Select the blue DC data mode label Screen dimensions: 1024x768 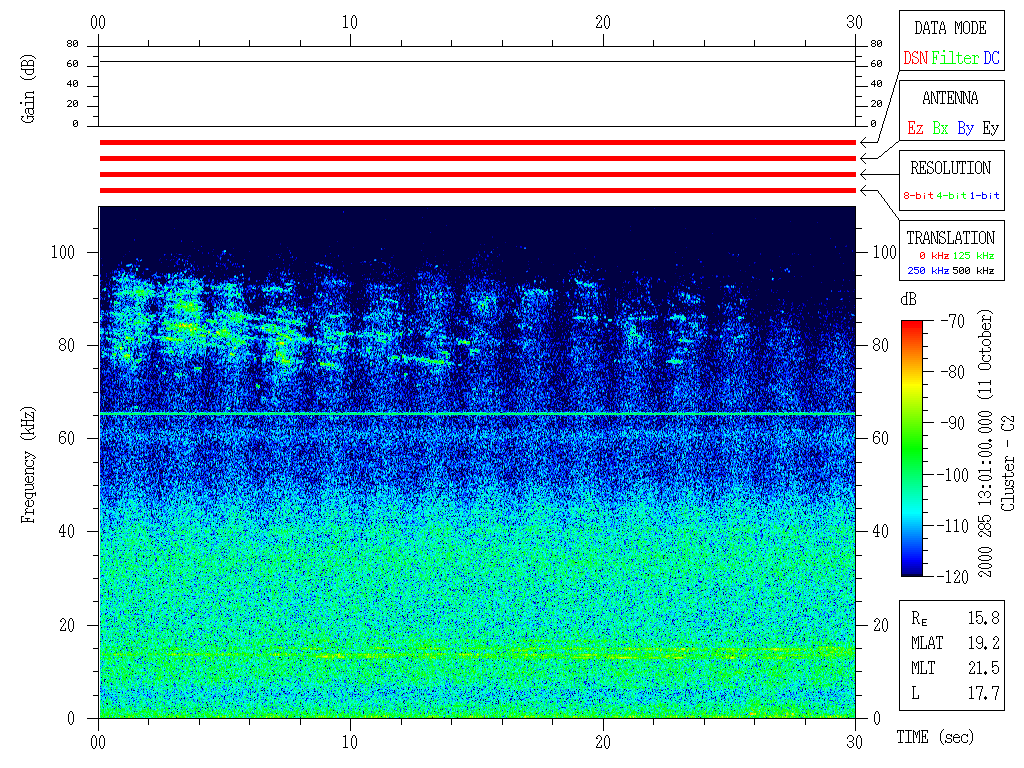[991, 59]
